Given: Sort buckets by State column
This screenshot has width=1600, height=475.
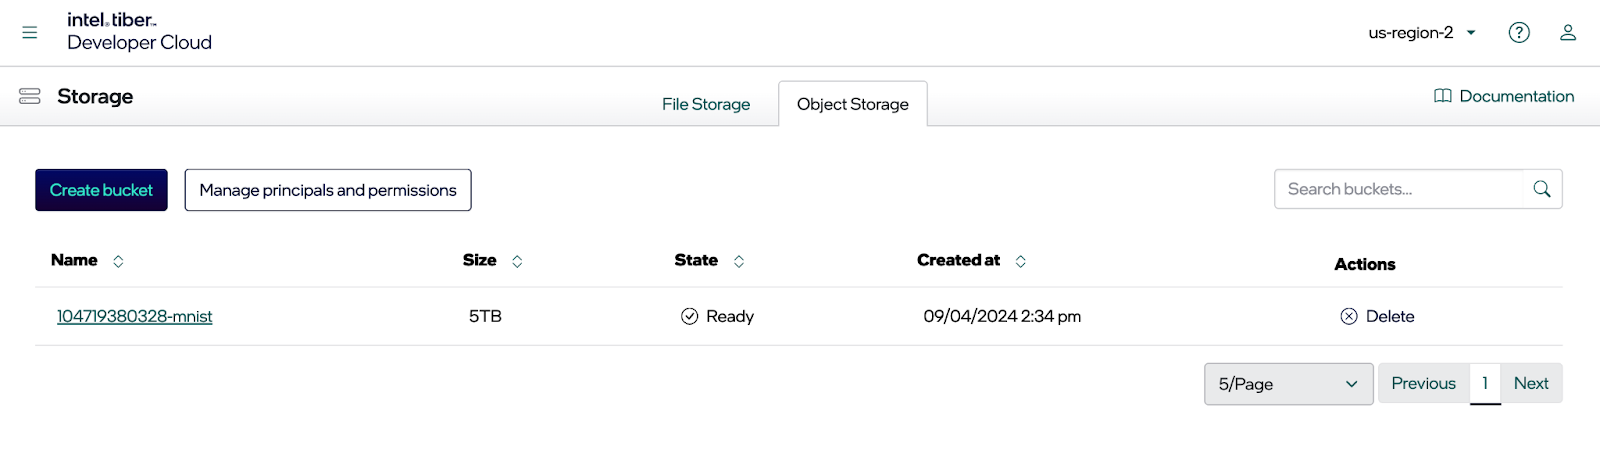Looking at the screenshot, I should 738,261.
